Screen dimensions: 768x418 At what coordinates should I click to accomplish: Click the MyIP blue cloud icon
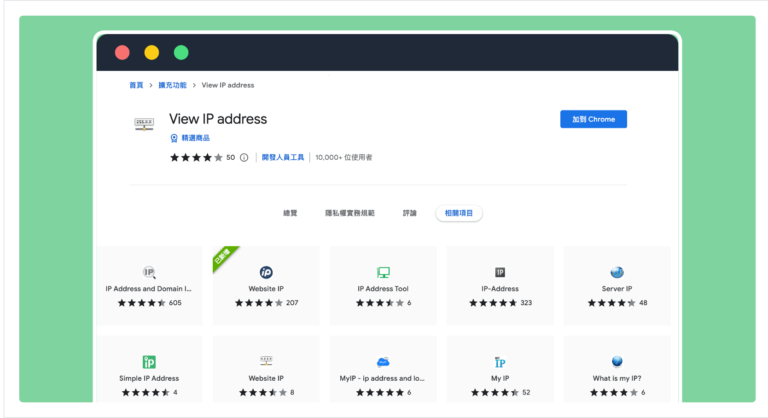coord(383,362)
